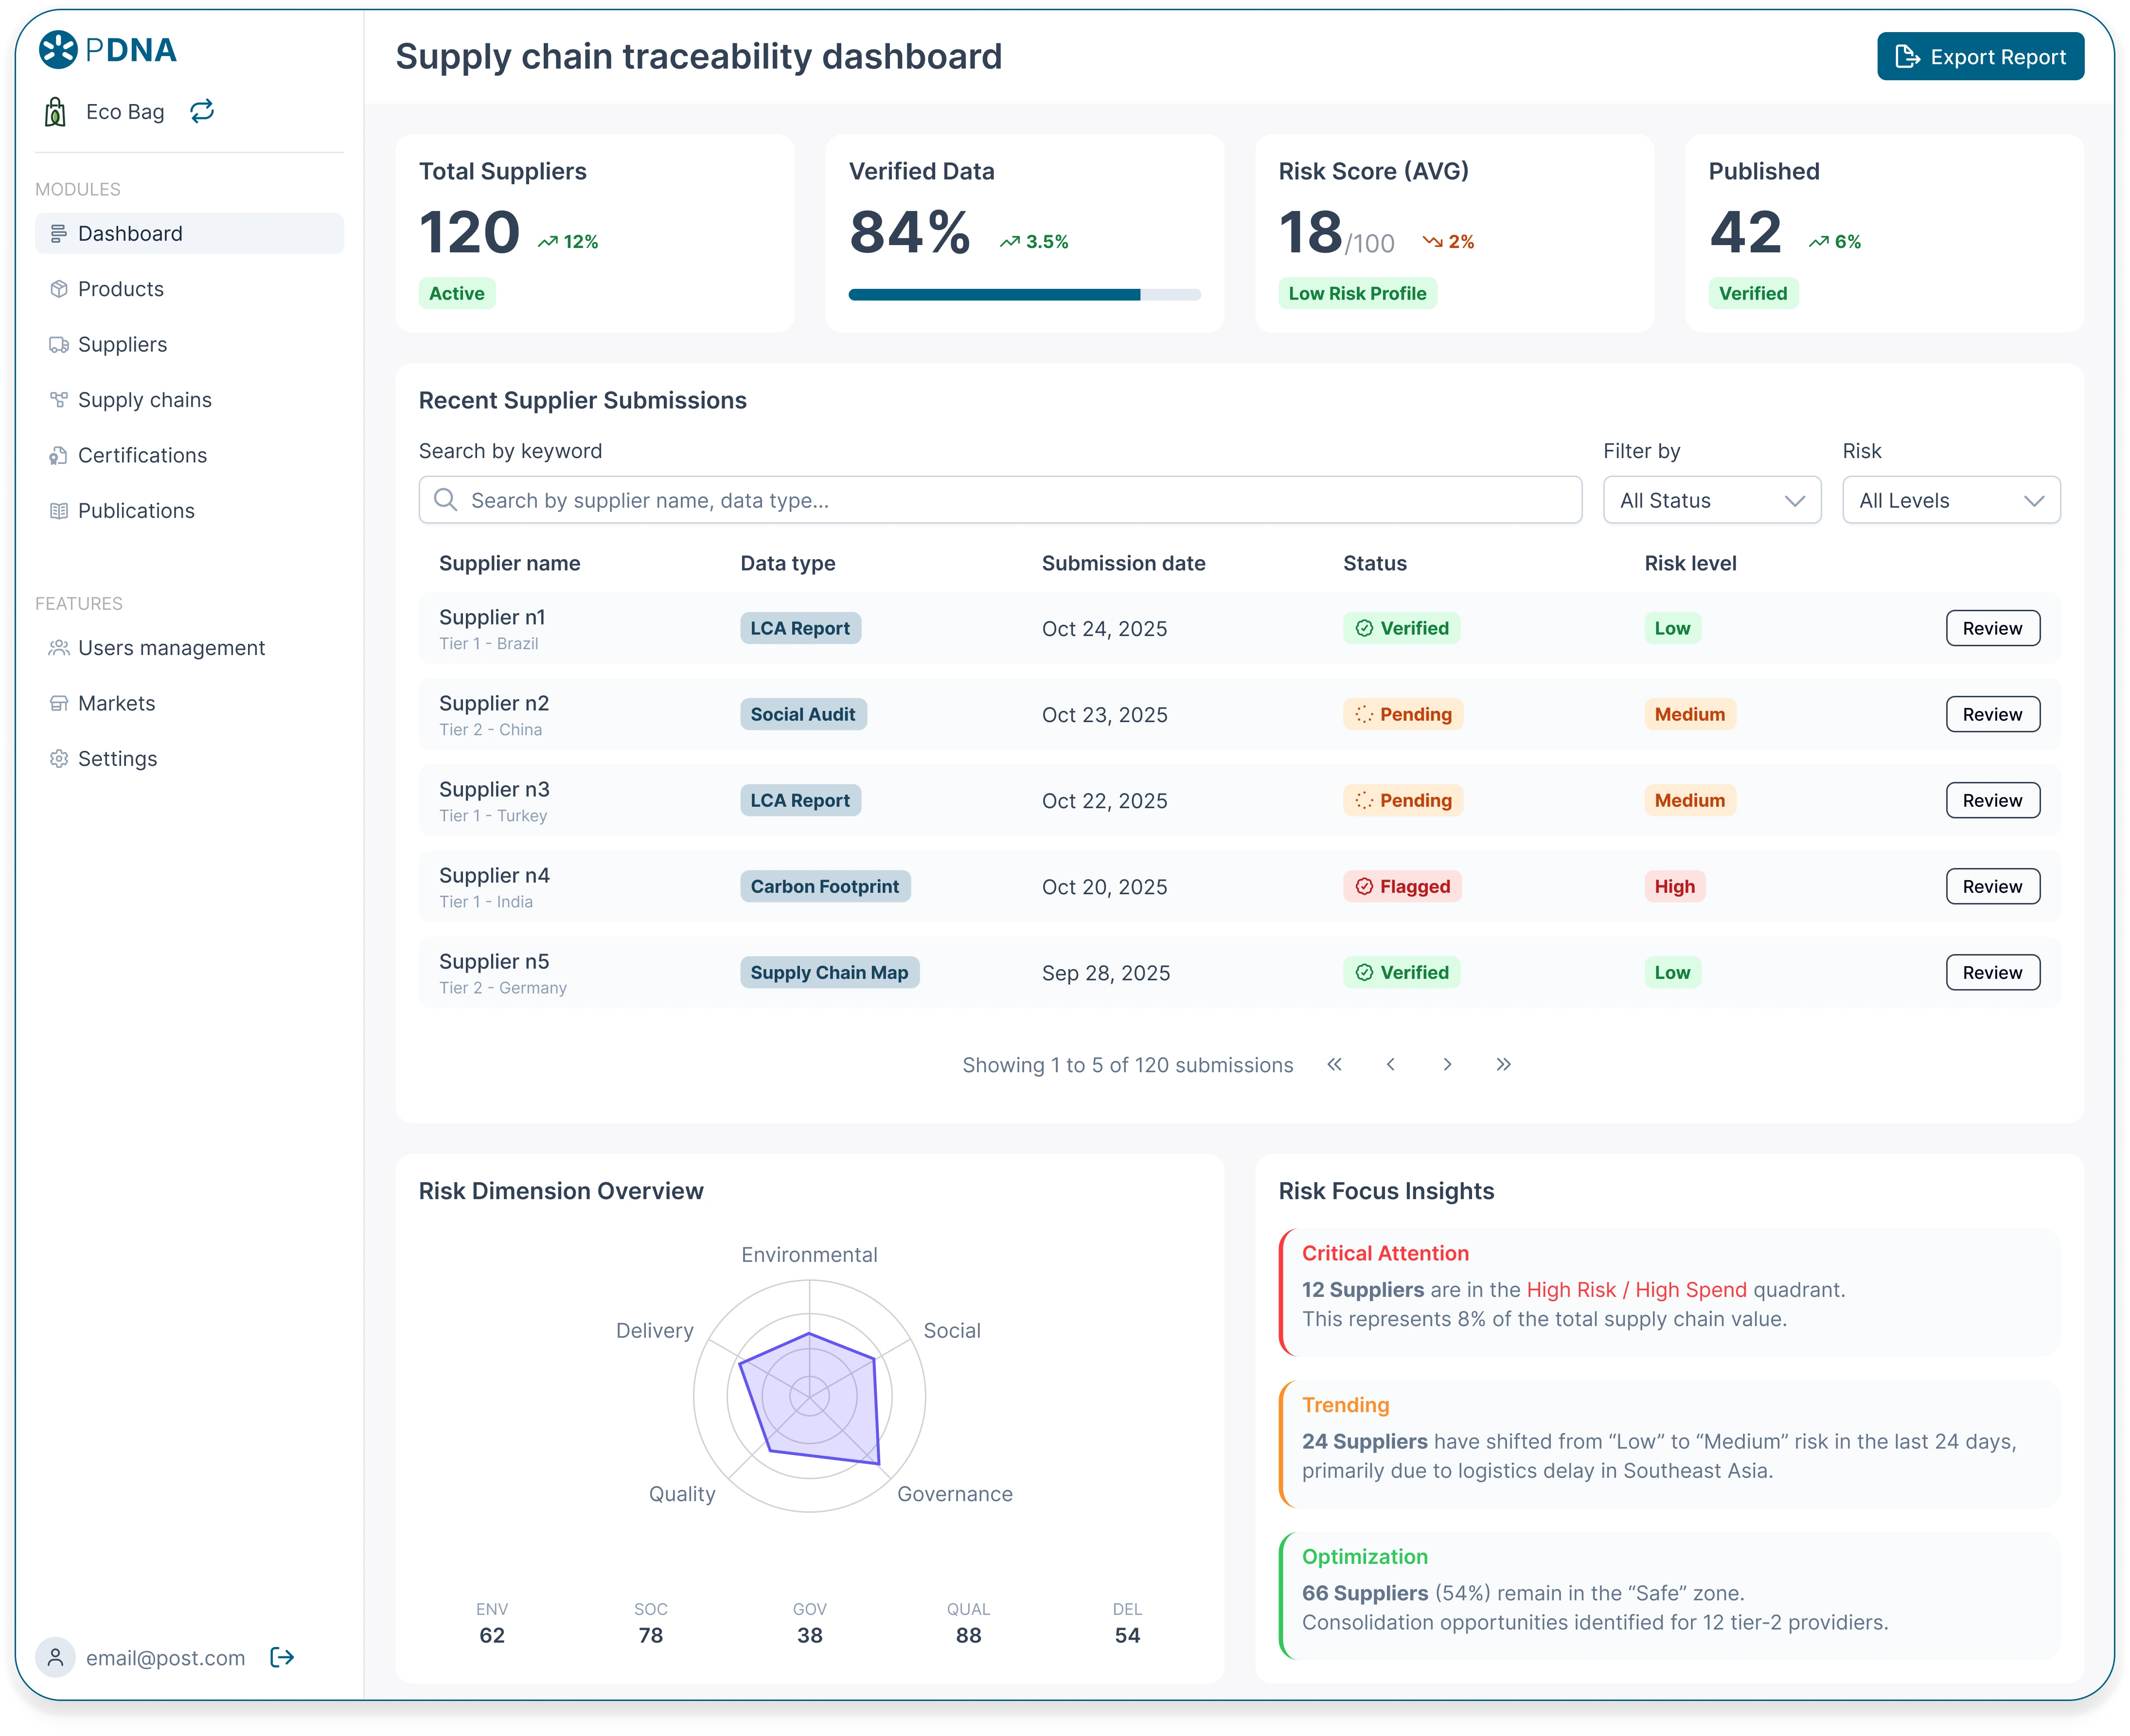Click the swap product icon beside Eco Bag

coord(202,111)
